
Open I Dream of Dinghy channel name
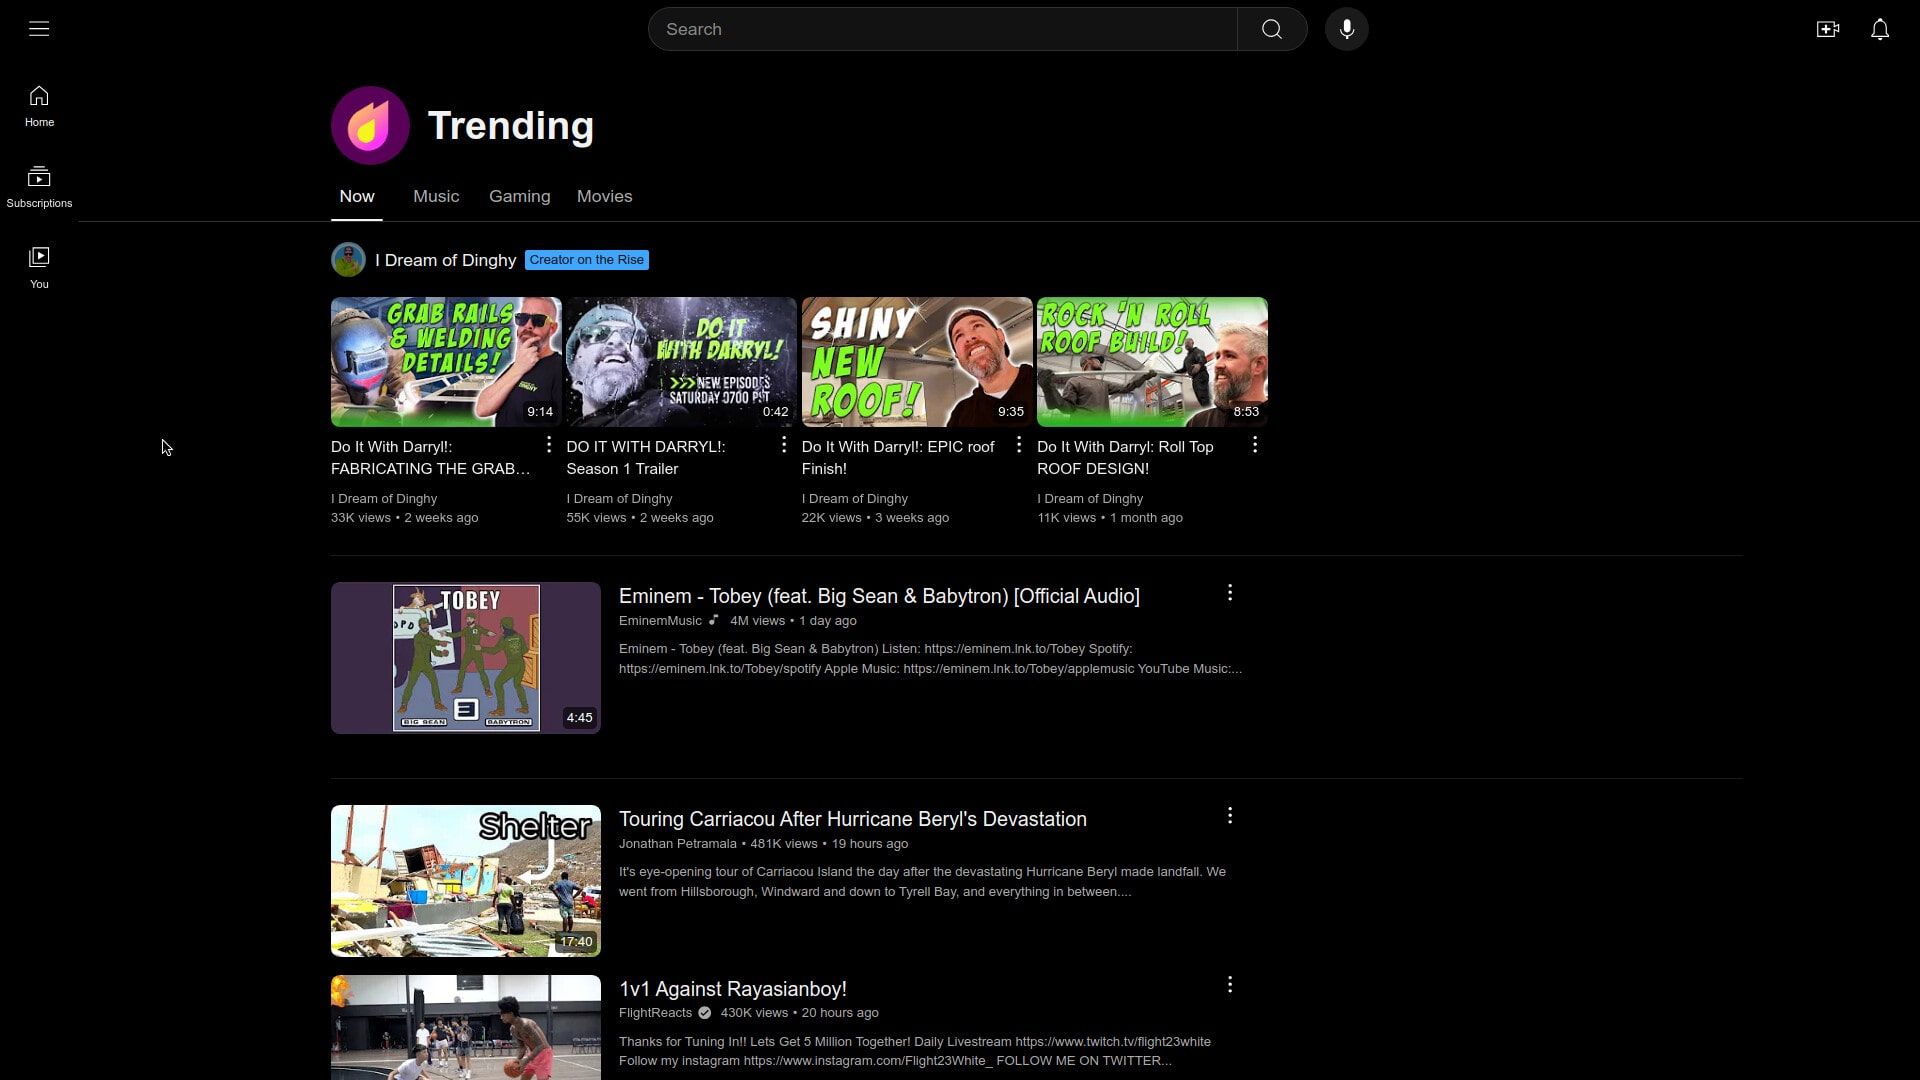[445, 260]
